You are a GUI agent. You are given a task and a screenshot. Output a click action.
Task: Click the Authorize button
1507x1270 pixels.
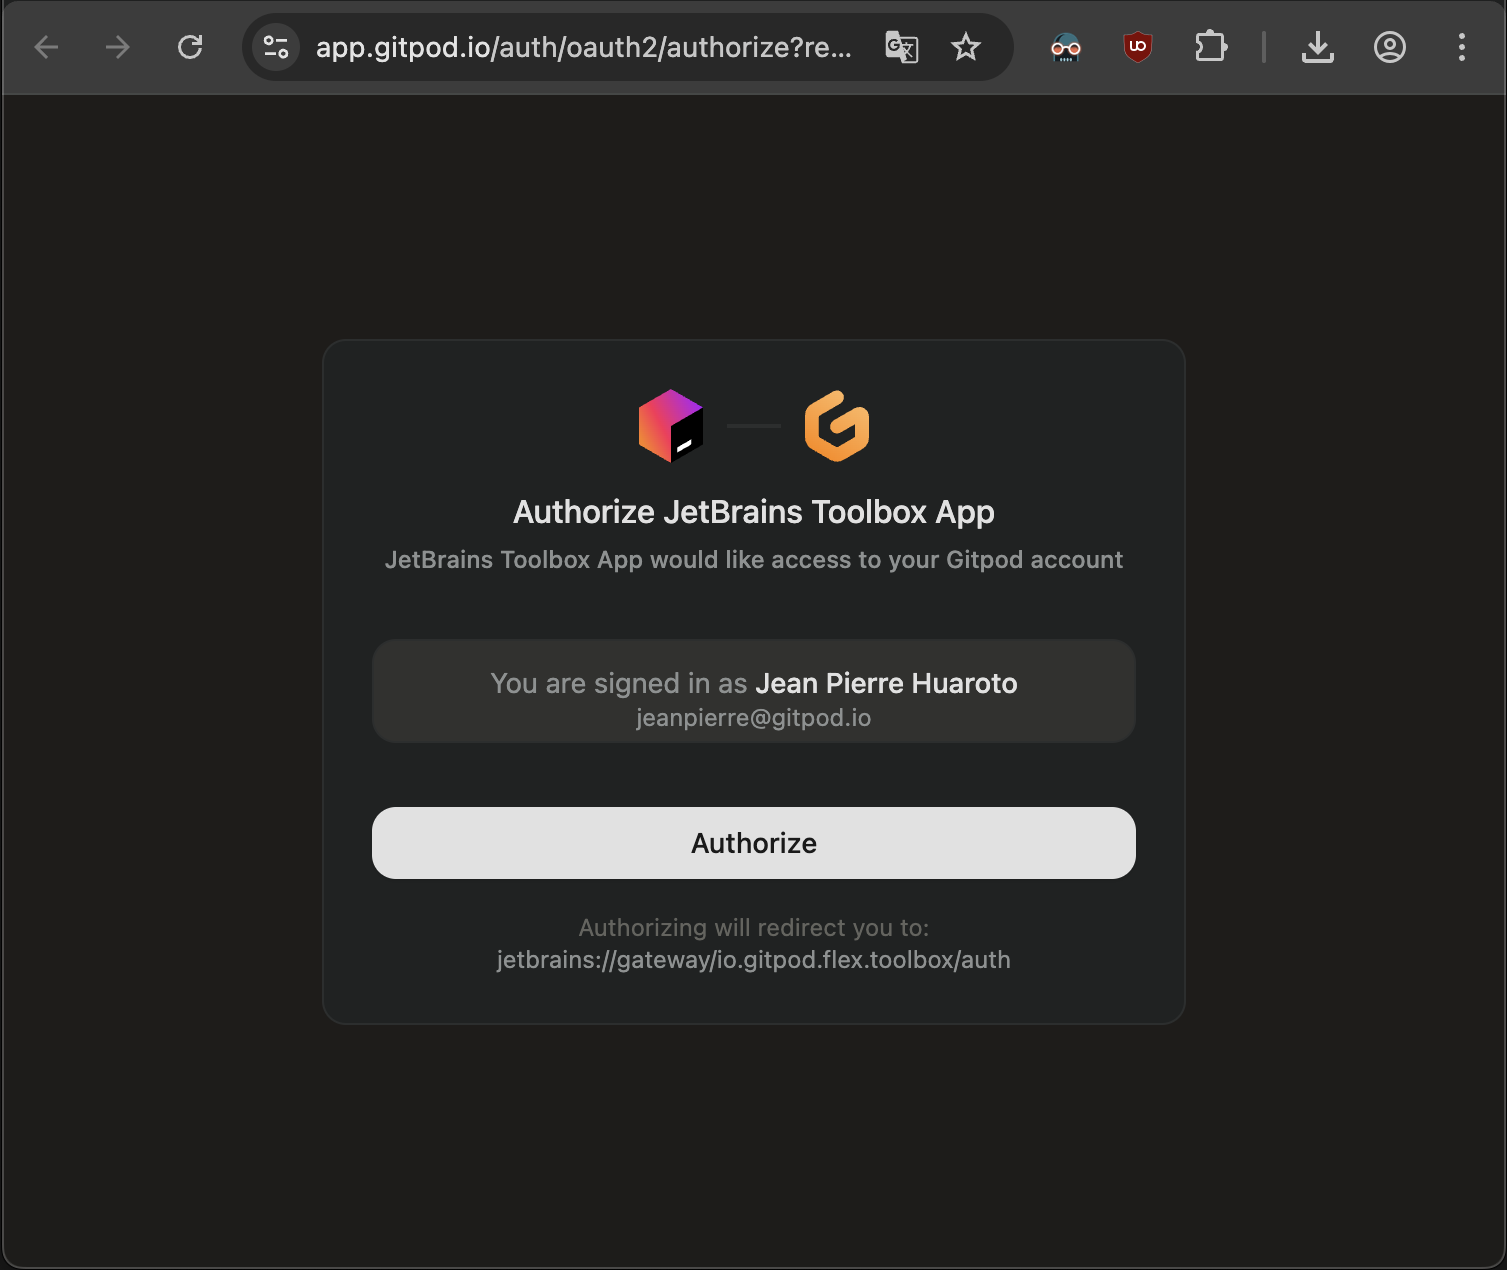click(x=753, y=843)
